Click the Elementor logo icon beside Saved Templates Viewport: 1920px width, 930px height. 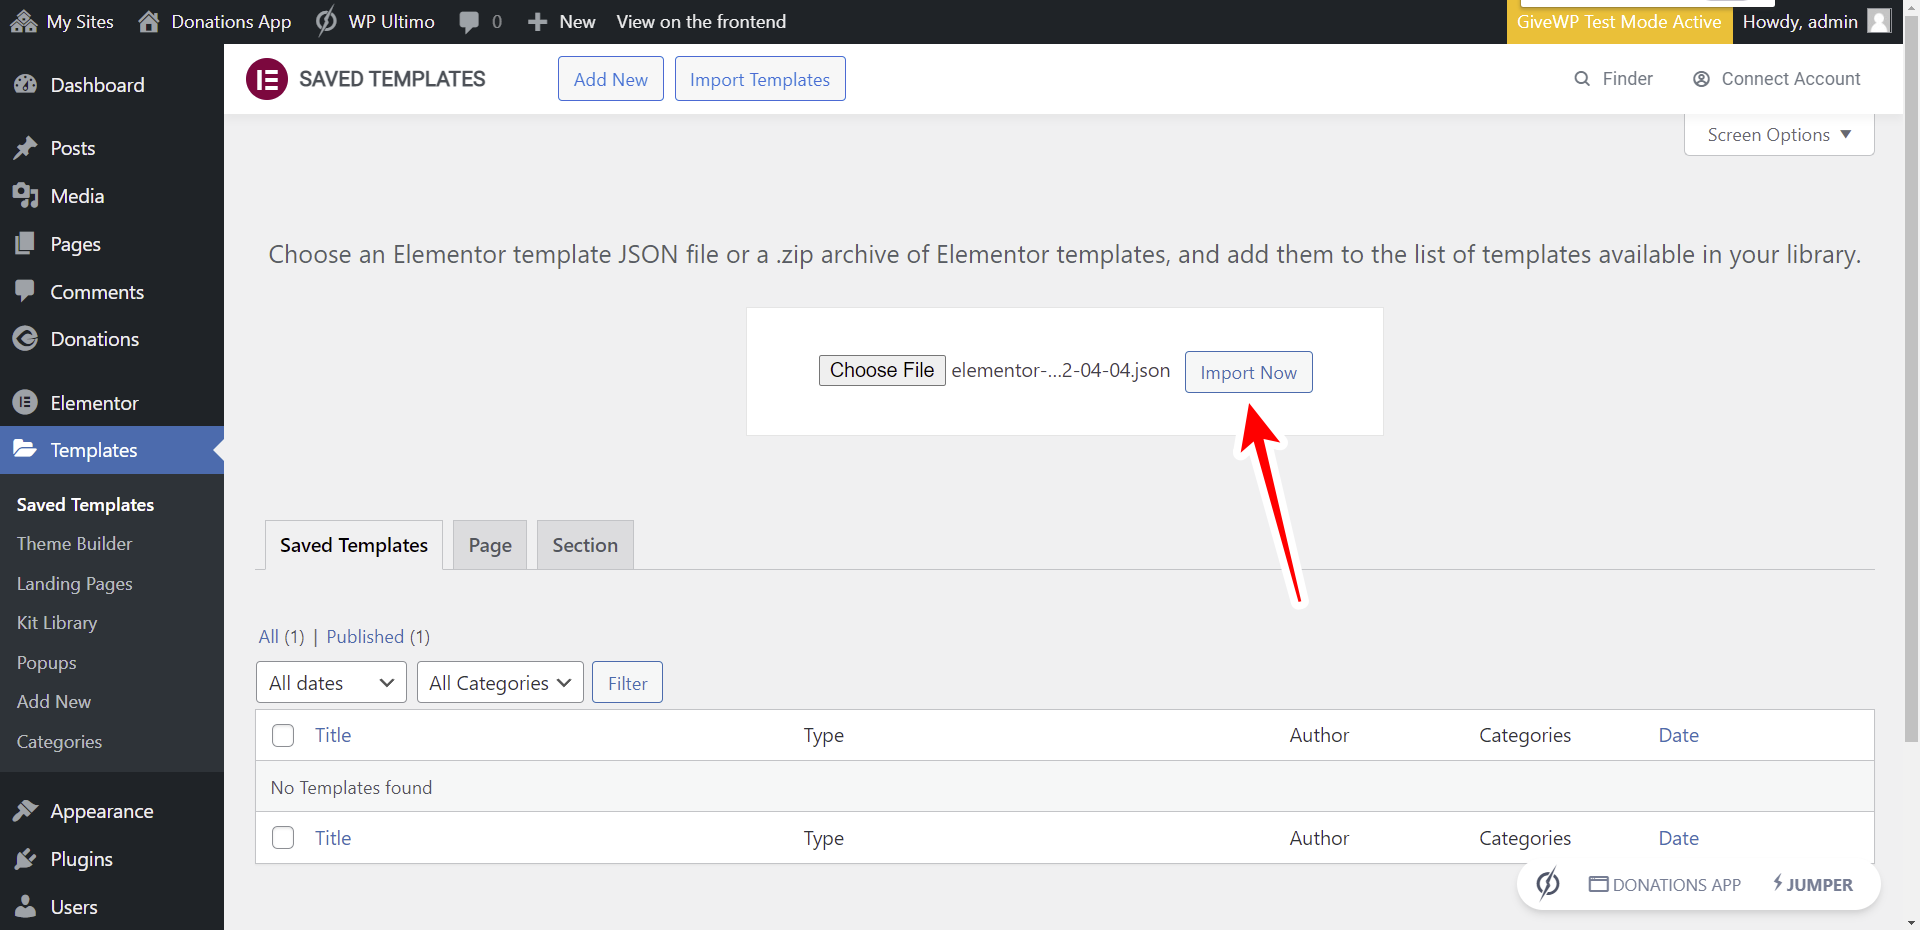click(x=267, y=79)
